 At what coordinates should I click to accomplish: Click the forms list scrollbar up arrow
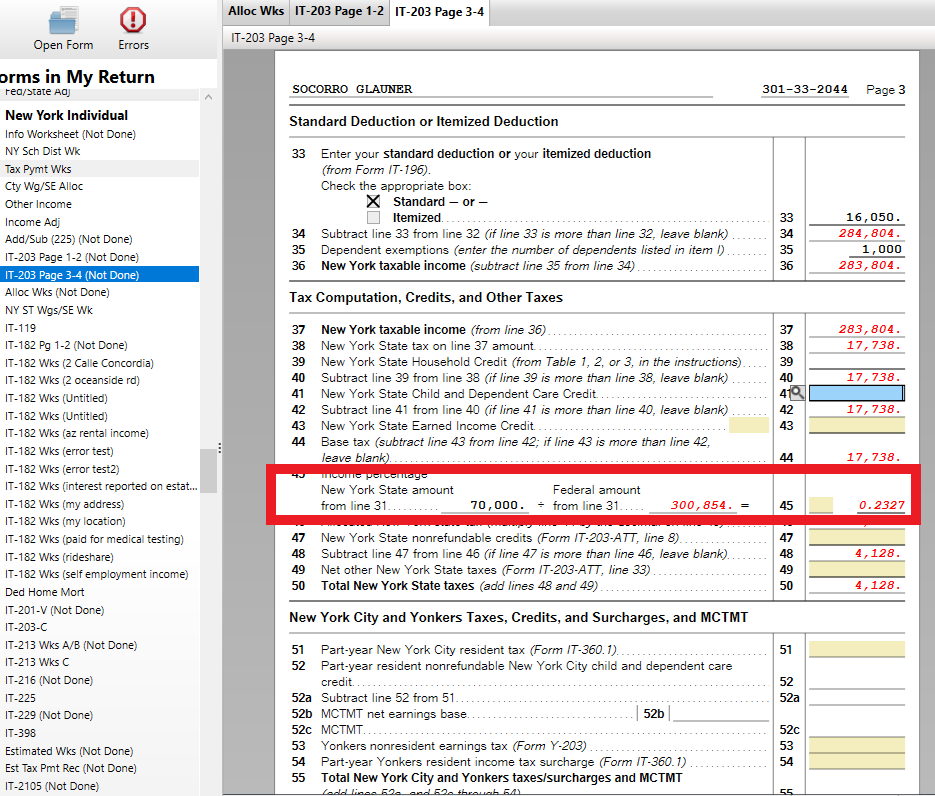[209, 98]
